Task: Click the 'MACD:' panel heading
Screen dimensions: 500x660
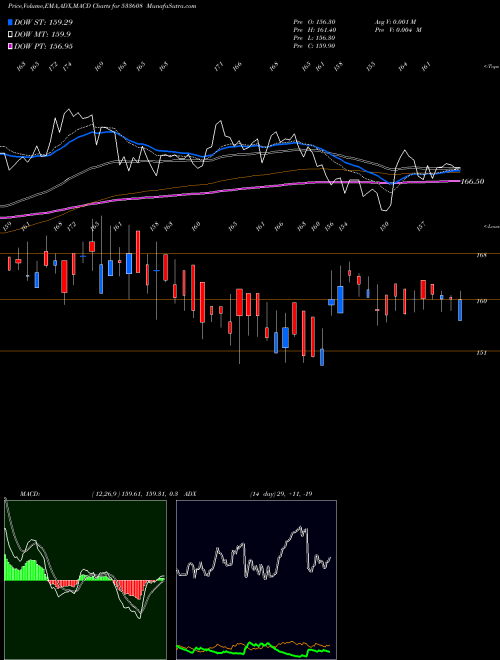Action: (29, 494)
